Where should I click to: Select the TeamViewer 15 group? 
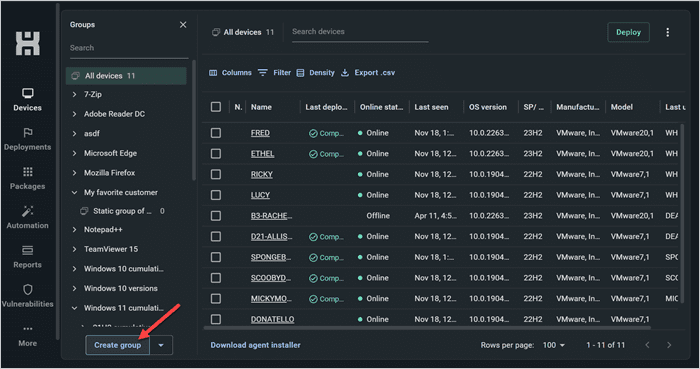[x=111, y=249]
